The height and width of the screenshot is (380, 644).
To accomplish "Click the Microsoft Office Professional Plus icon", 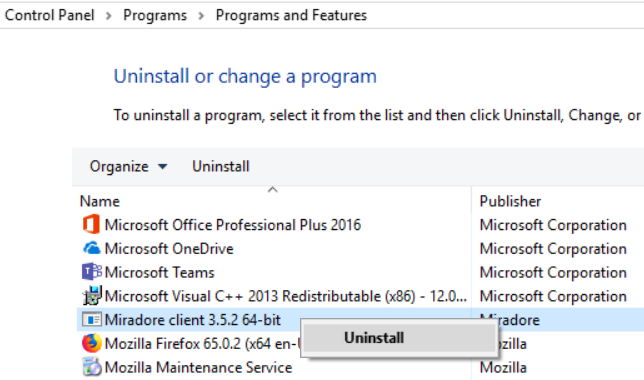I will point(91,225).
